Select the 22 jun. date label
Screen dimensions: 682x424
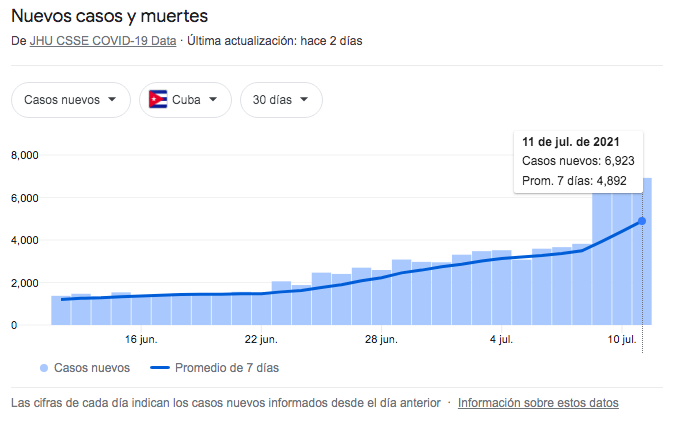tap(260, 340)
